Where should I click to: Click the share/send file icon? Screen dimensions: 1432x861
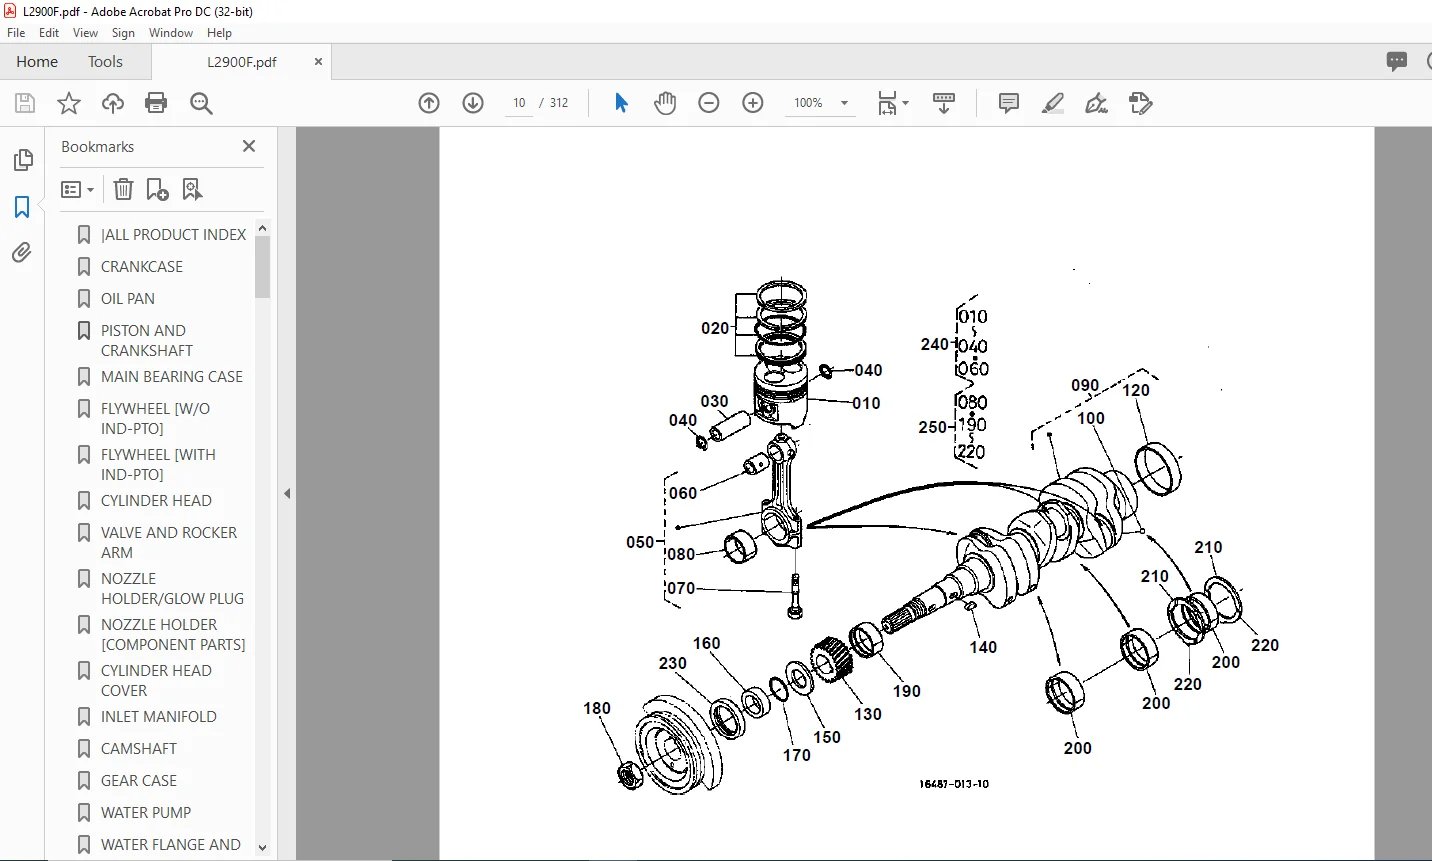[1141, 103]
